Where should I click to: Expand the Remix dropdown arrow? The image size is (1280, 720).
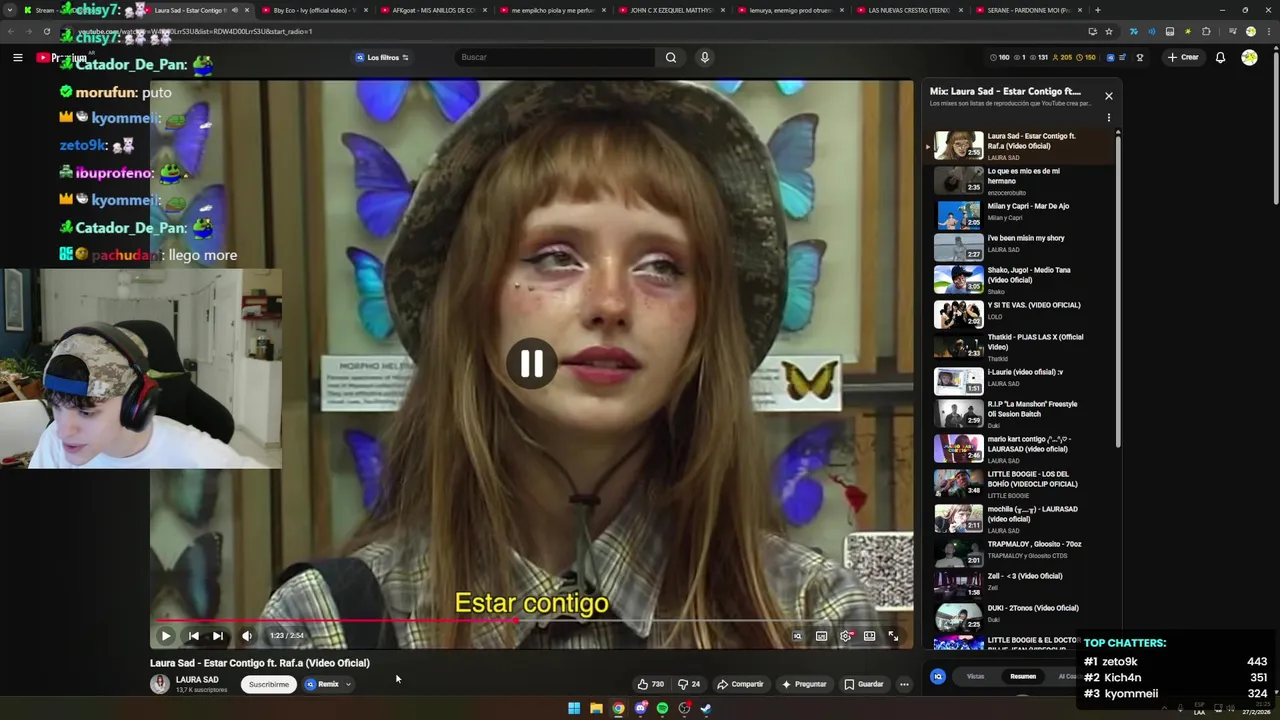click(x=348, y=684)
